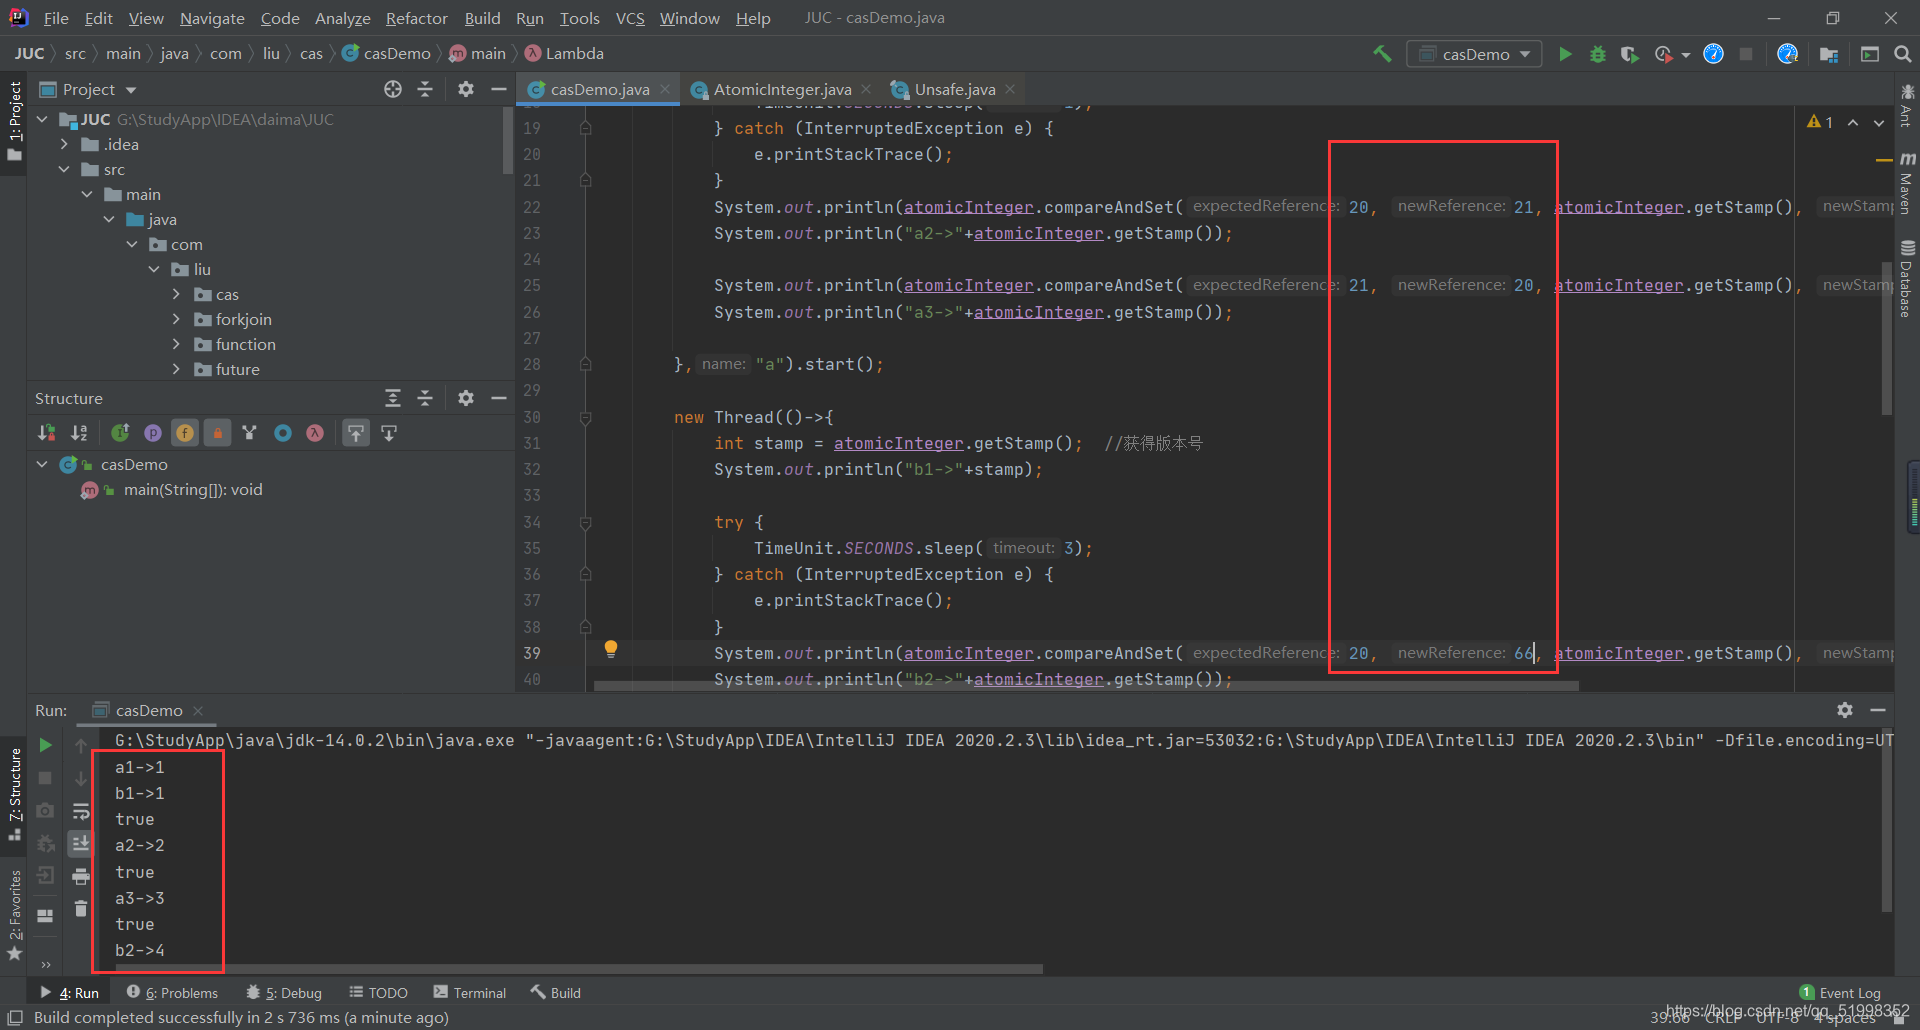1920x1030 pixels.
Task: Toggle sort by visibility in Structure
Action: pos(47,433)
